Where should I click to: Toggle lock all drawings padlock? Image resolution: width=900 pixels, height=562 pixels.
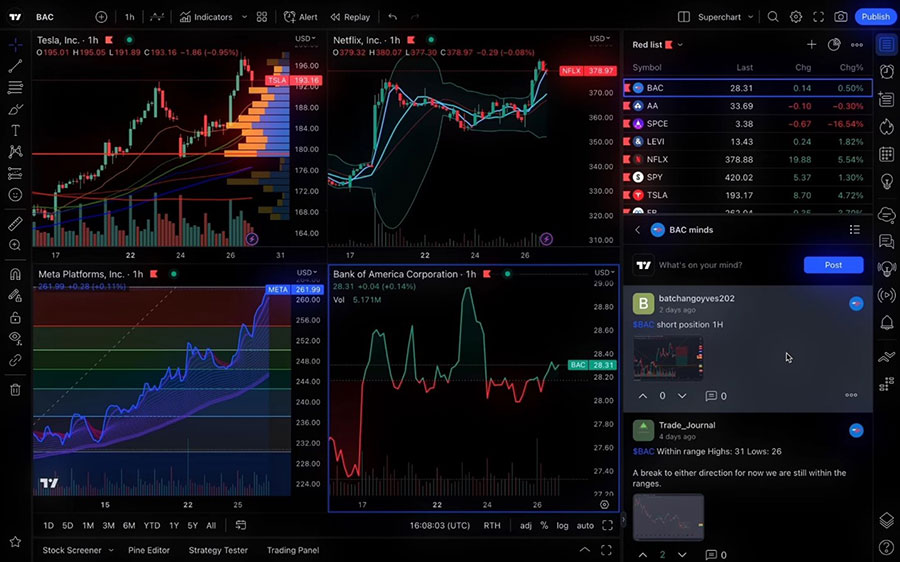click(x=15, y=317)
